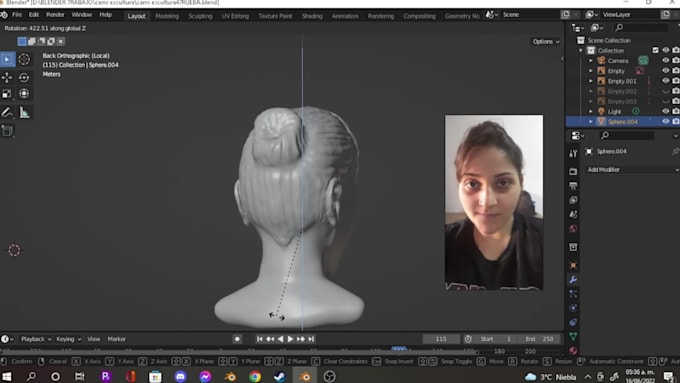Open the Output properties tab
The height and width of the screenshot is (383, 680).
pos(573,186)
